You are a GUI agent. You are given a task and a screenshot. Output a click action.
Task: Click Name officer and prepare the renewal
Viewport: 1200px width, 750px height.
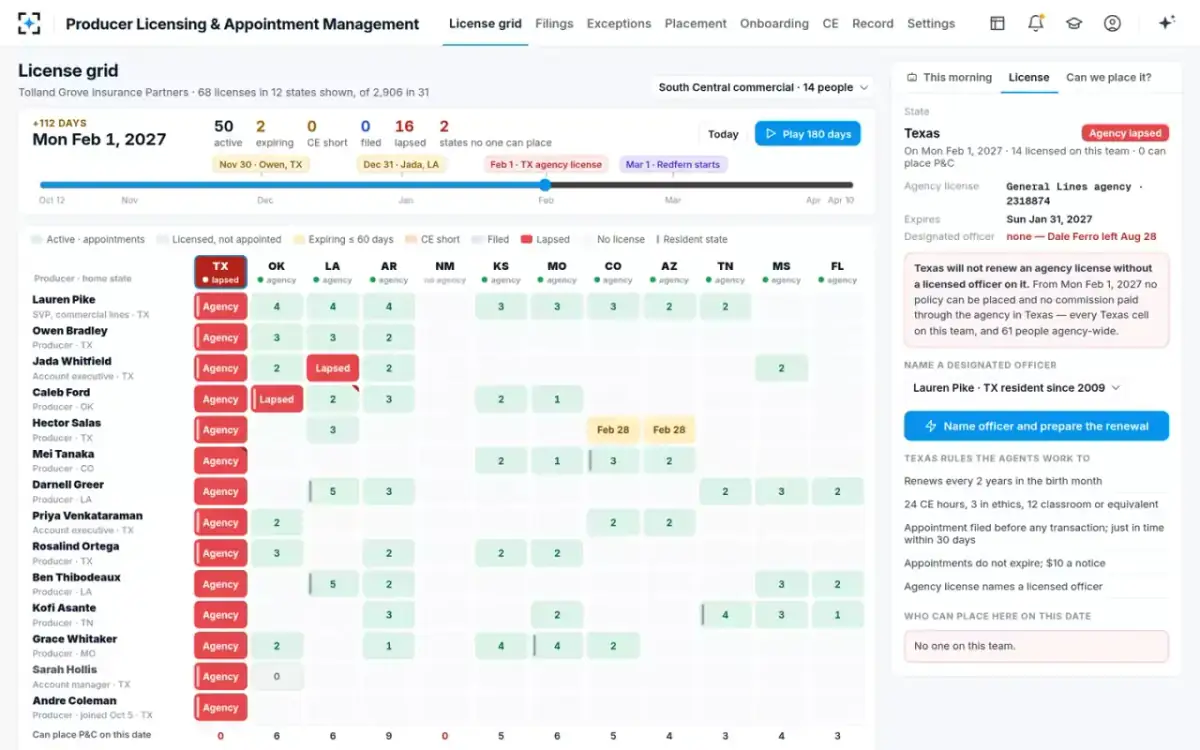click(1036, 426)
